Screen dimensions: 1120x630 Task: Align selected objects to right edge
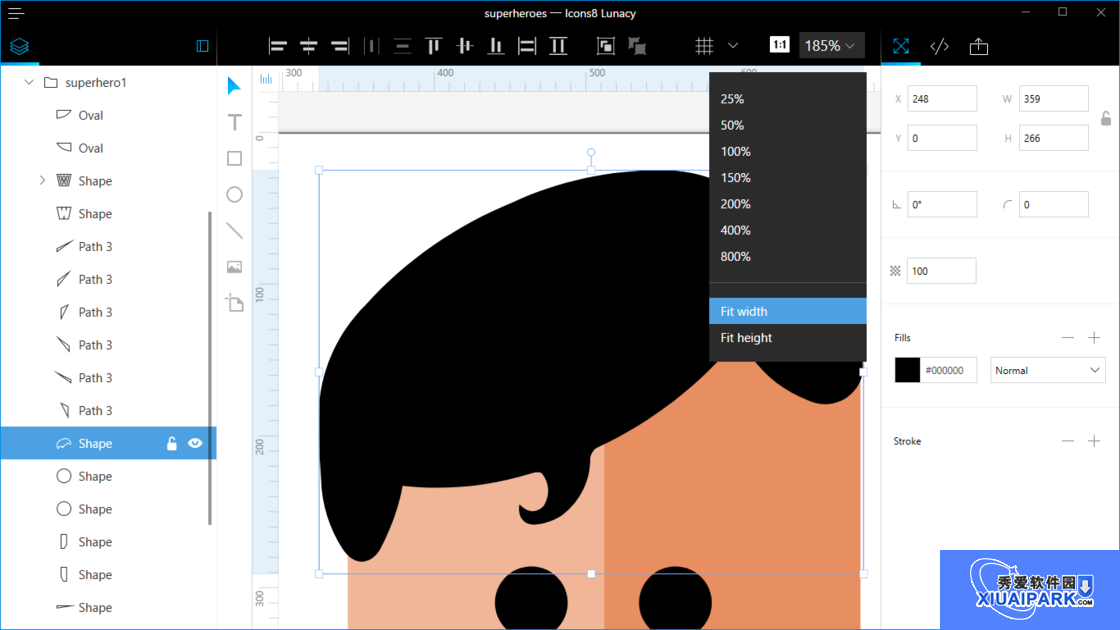[340, 46]
